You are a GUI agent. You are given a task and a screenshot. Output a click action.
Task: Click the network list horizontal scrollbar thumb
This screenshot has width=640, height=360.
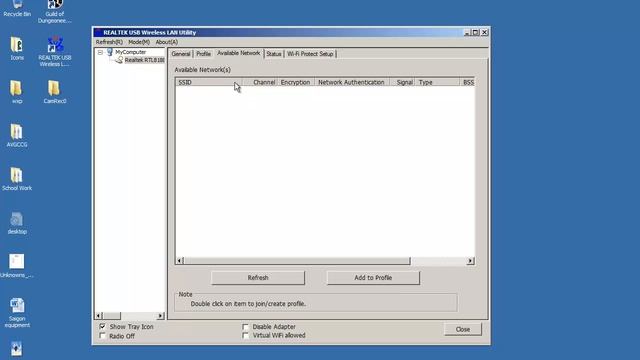(297, 261)
